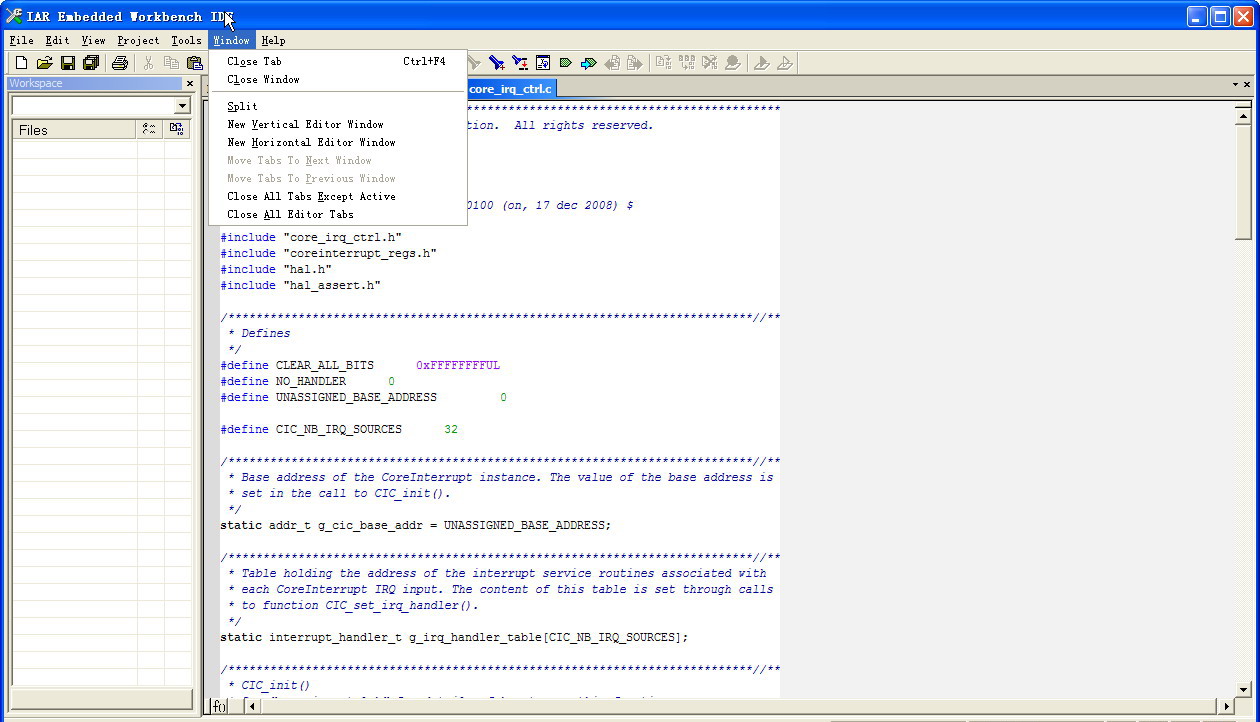Open the Tools menu
This screenshot has height=722, width=1260.
click(x=186, y=41)
